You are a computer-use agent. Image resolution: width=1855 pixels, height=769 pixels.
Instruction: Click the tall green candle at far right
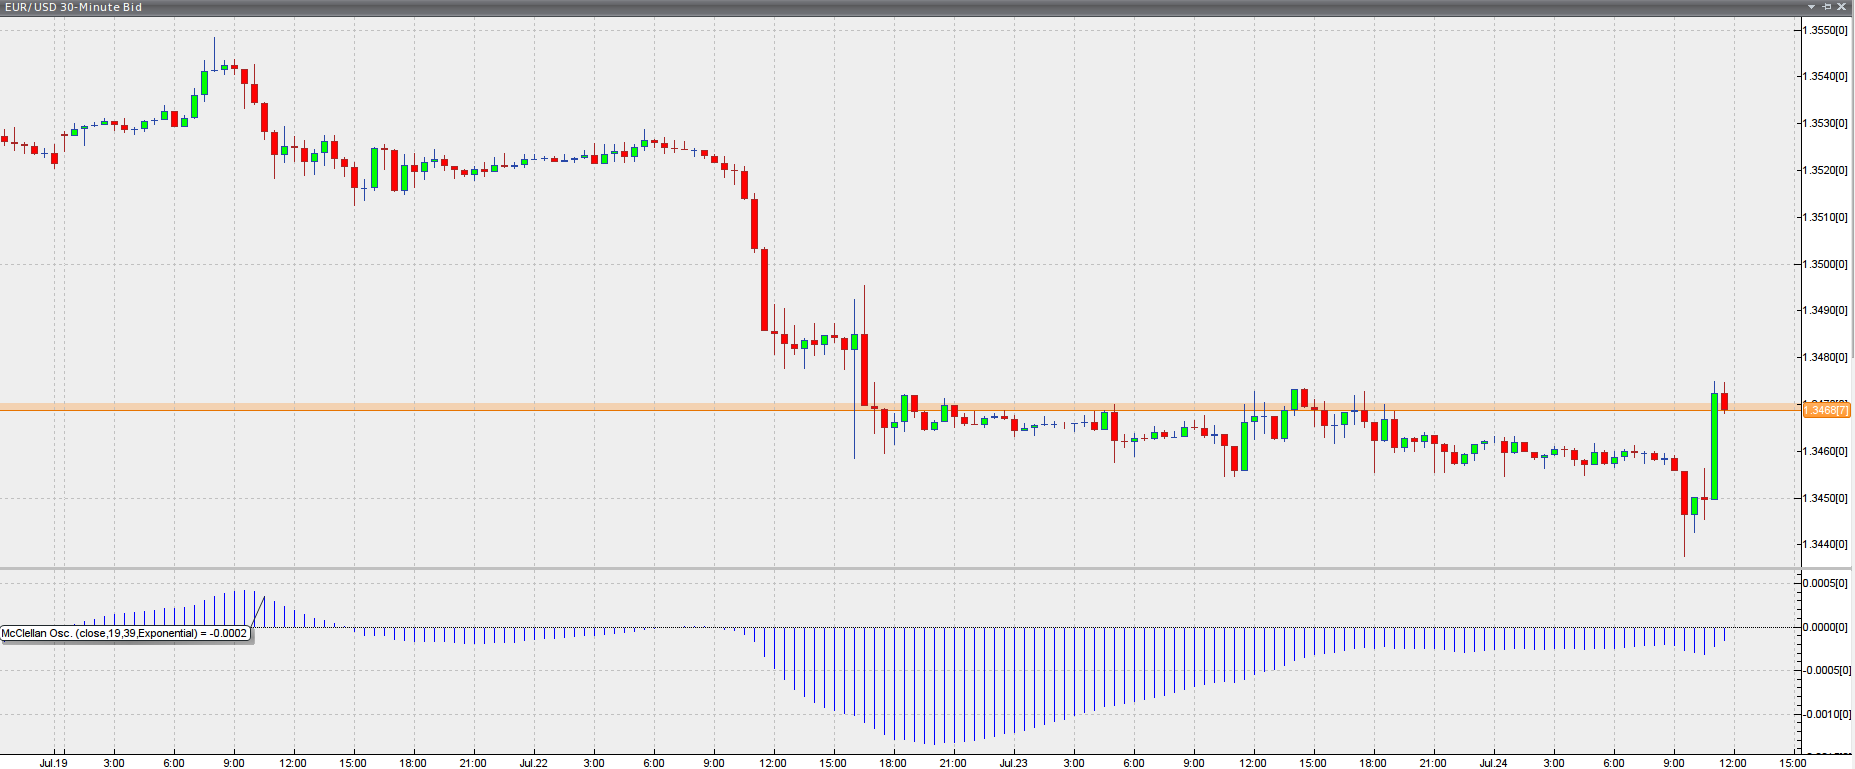coord(1714,446)
